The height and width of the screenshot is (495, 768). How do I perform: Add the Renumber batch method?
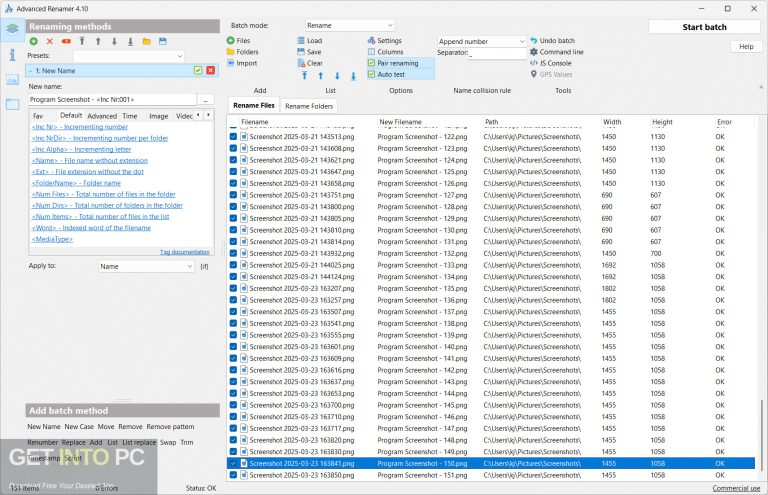pyautogui.click(x=43, y=442)
